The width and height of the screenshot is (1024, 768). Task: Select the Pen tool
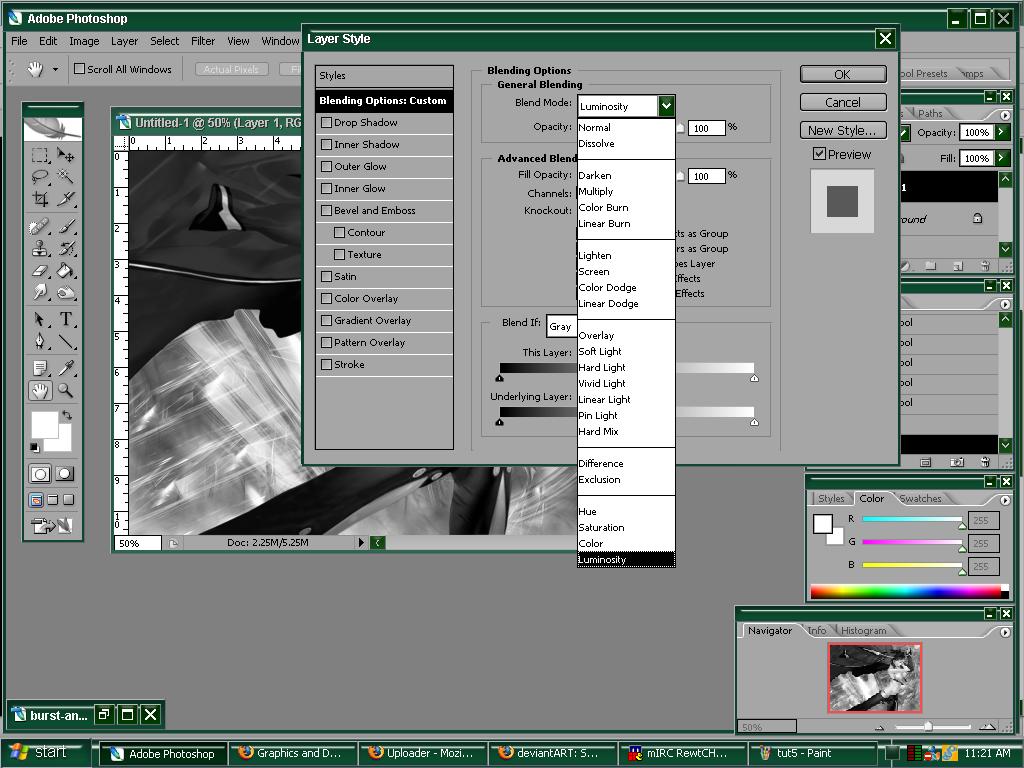pos(40,342)
